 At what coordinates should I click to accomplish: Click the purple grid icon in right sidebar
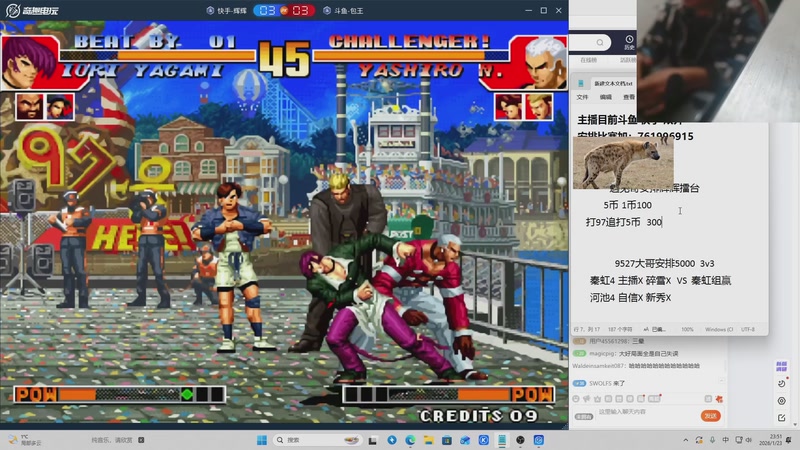pos(781,366)
